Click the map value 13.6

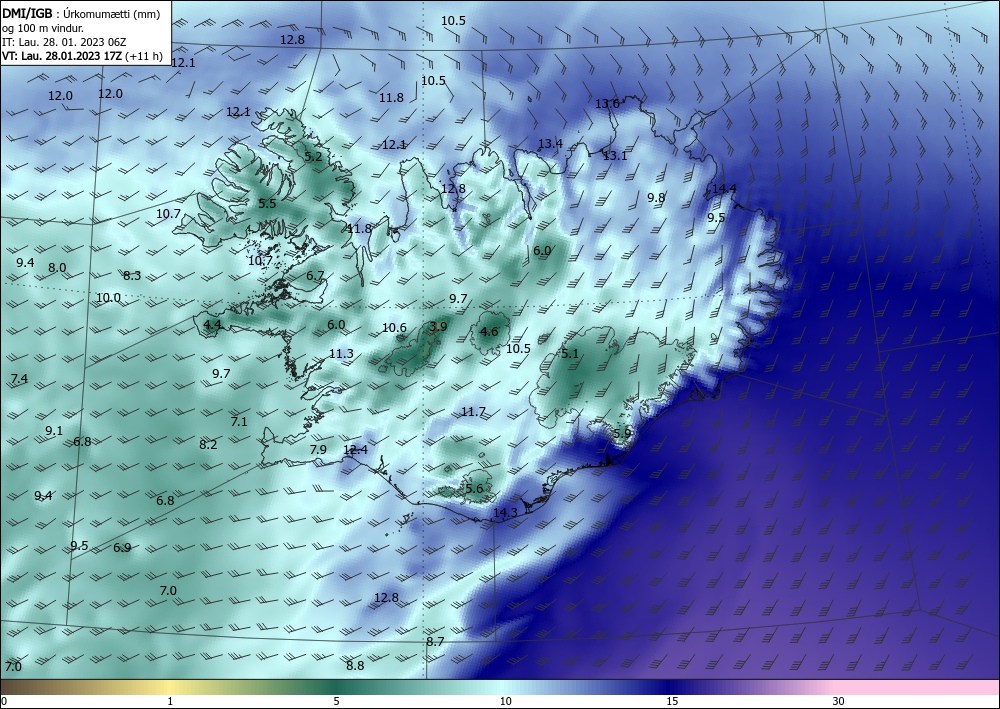(607, 103)
